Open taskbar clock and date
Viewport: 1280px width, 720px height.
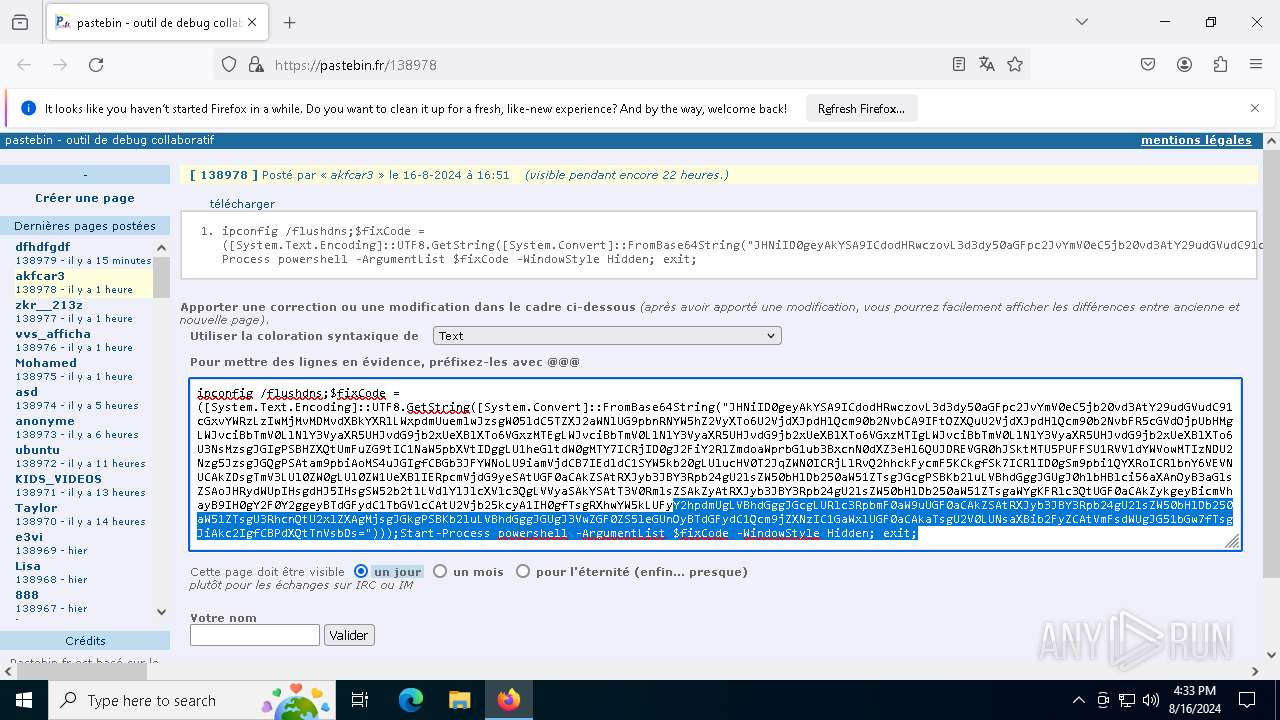point(1194,700)
